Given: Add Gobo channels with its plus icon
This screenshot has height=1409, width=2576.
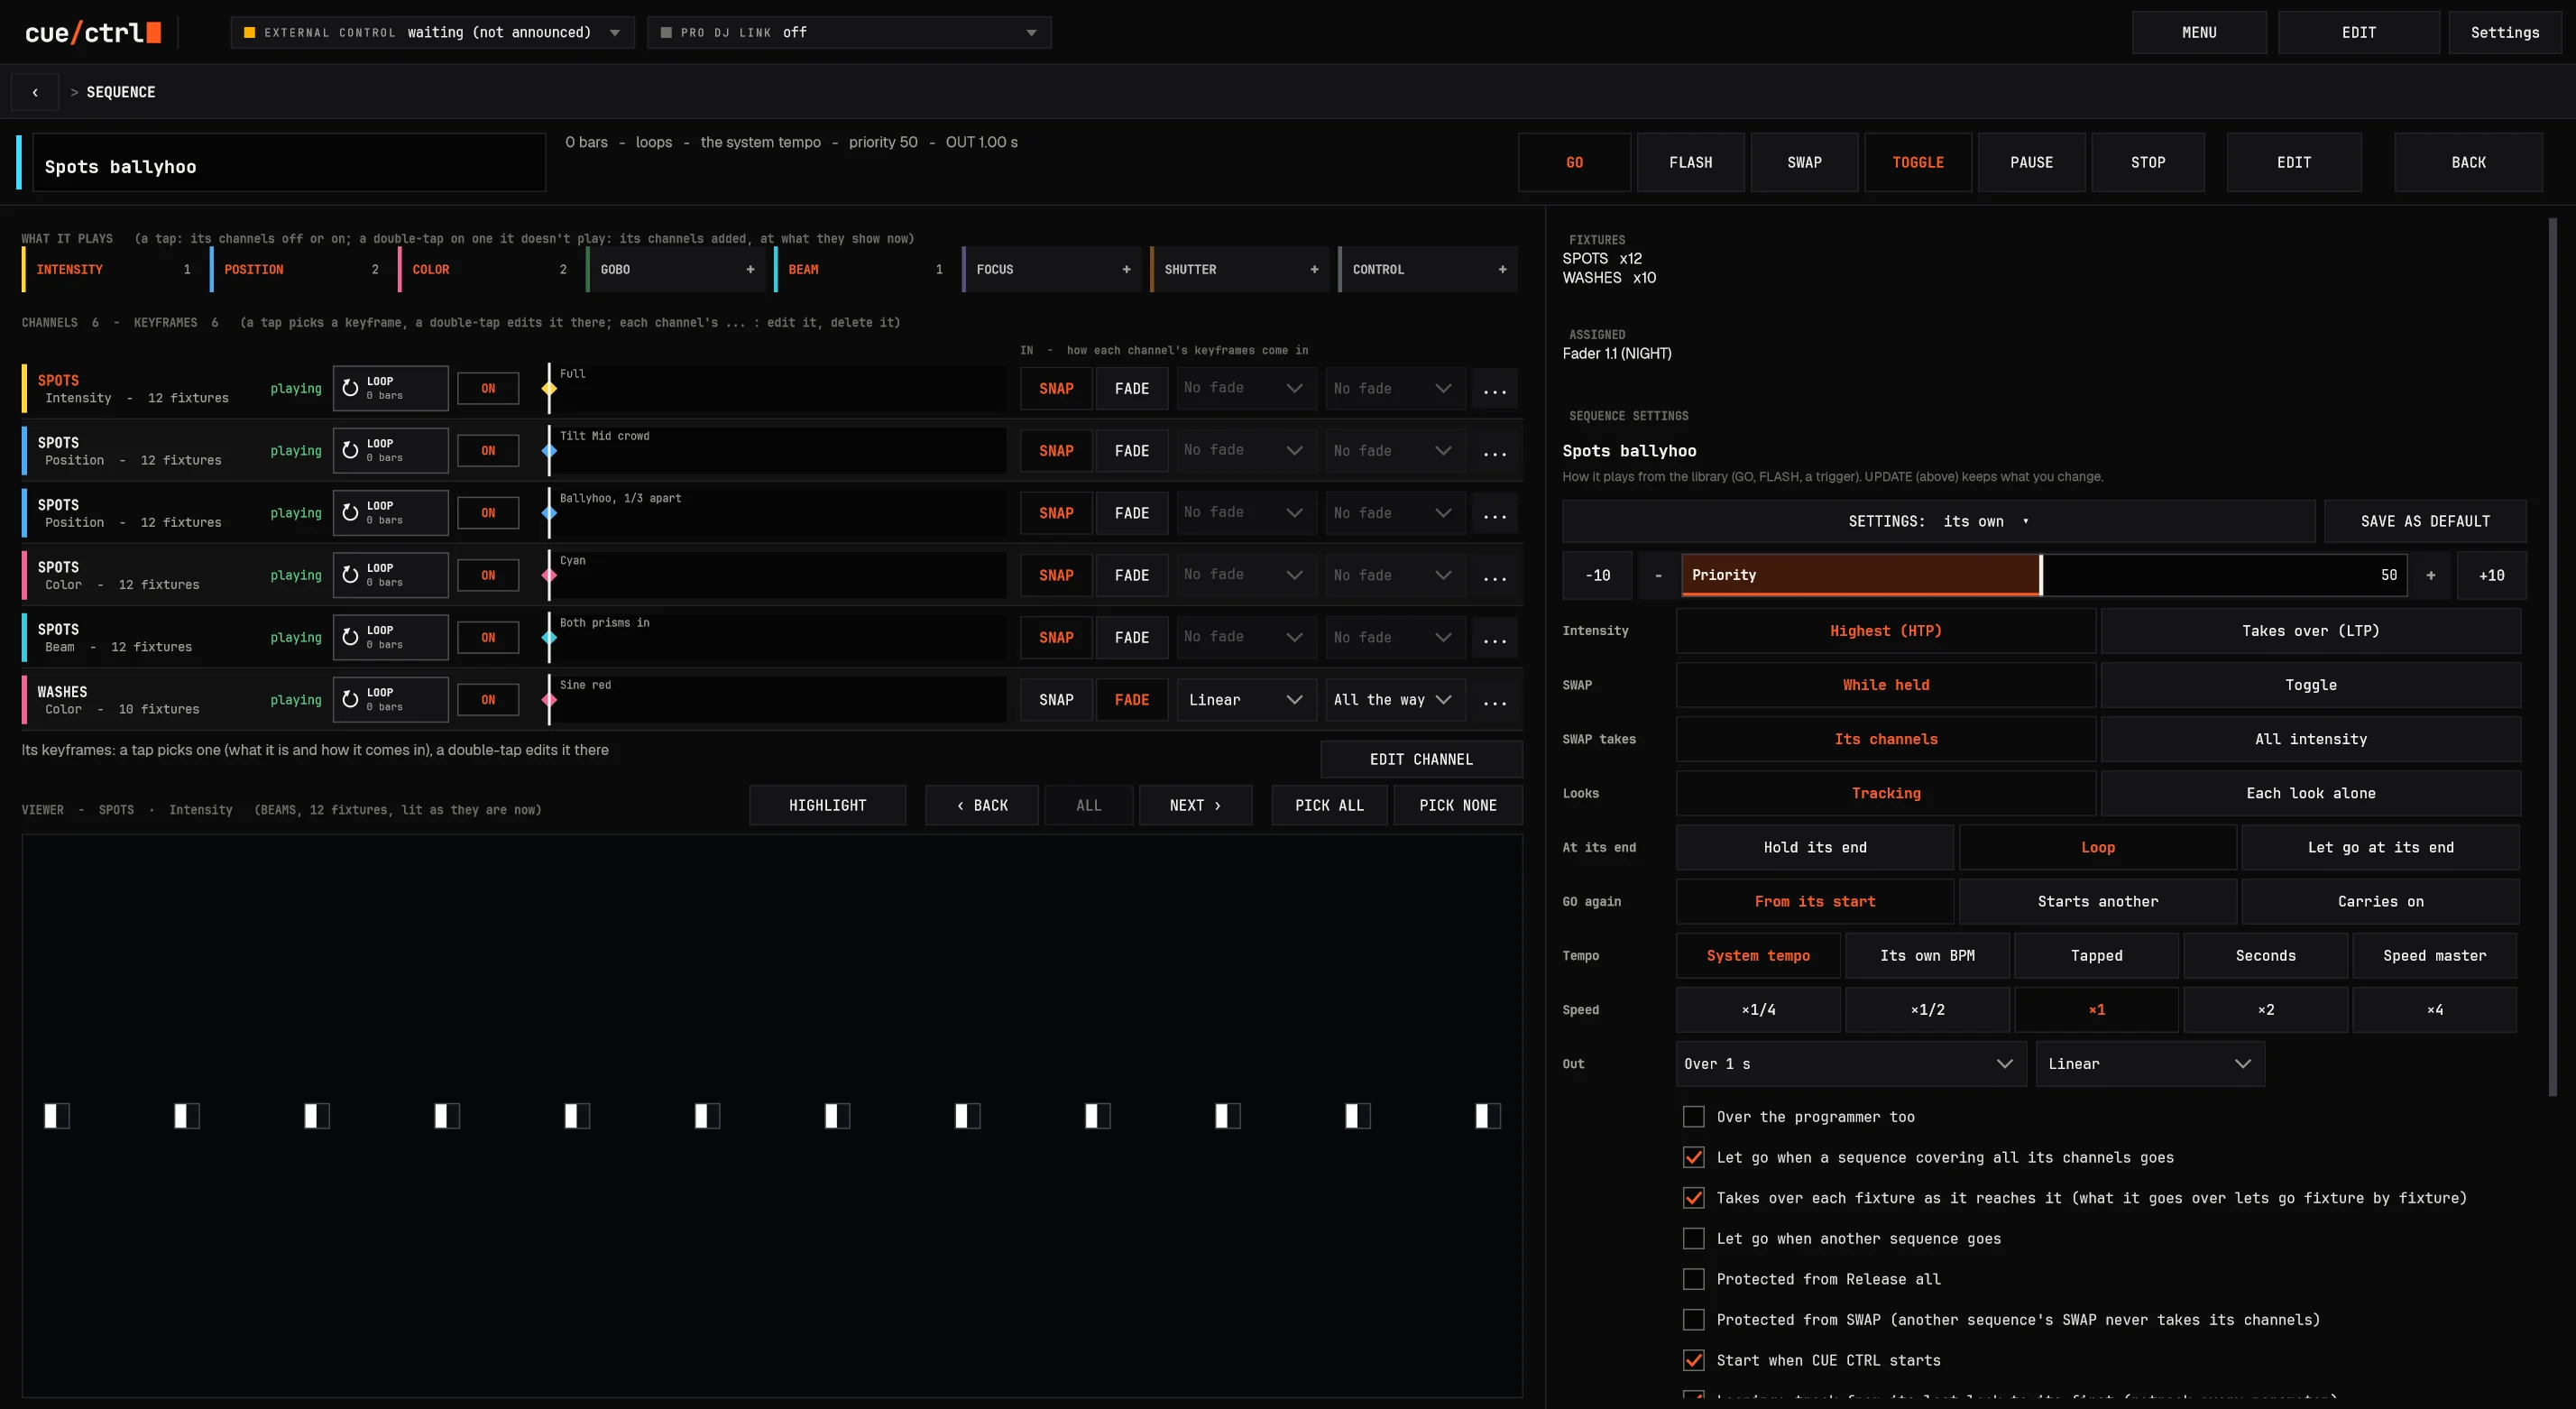Looking at the screenshot, I should [750, 269].
